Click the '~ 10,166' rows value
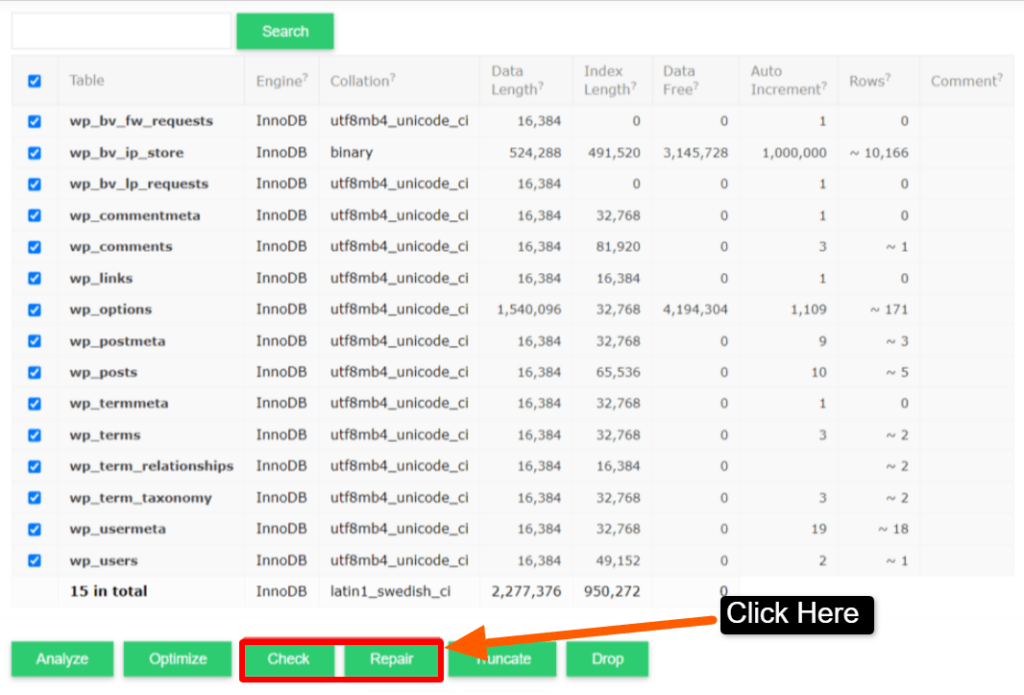 [878, 153]
